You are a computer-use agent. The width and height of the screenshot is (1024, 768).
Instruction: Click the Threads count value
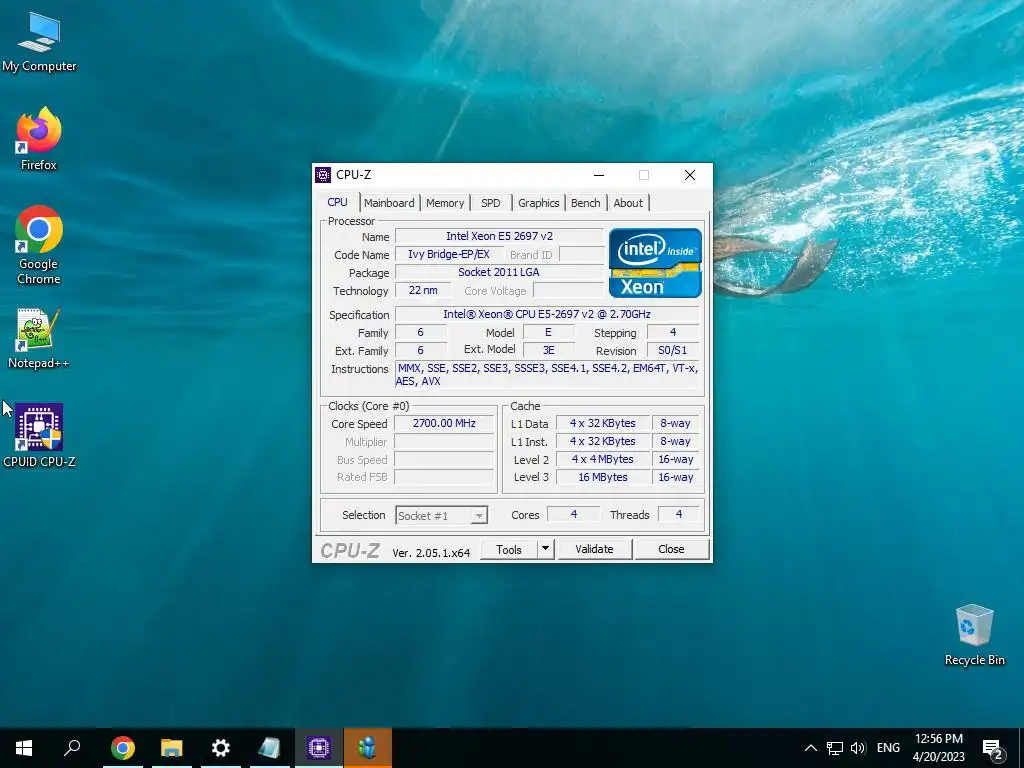click(679, 515)
